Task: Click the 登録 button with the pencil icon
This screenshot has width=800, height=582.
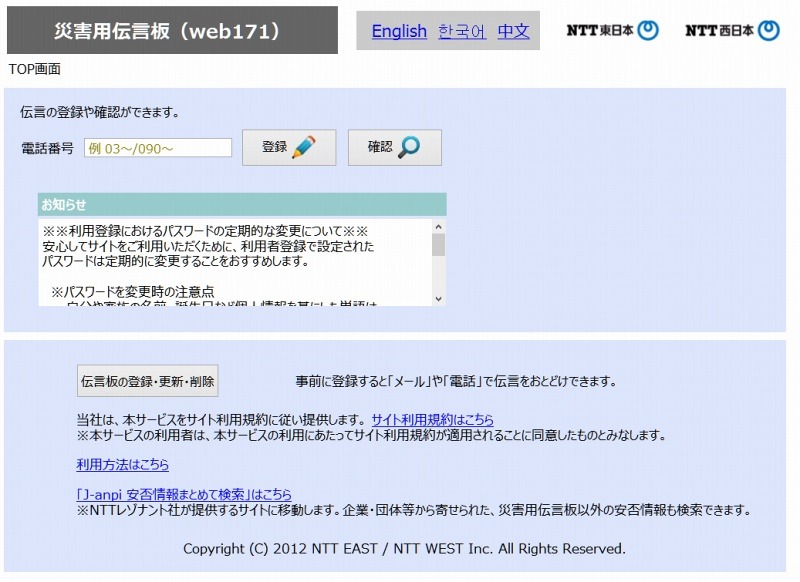Action: tap(289, 147)
